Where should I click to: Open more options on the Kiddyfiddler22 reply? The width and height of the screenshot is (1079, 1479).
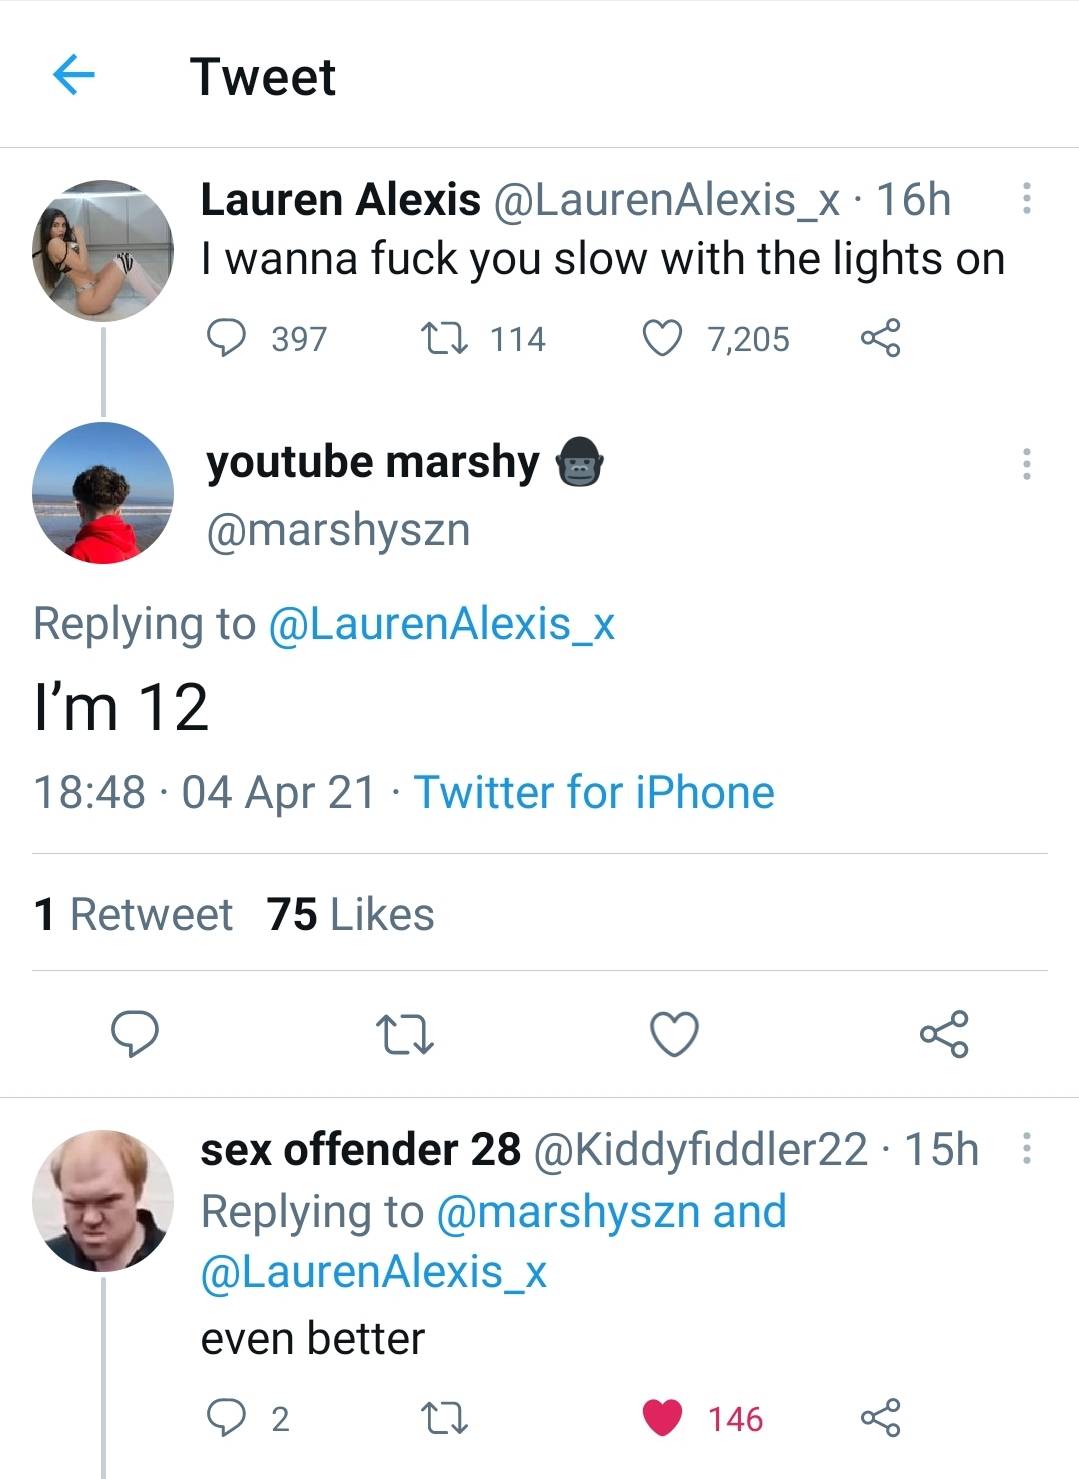(1026, 1148)
